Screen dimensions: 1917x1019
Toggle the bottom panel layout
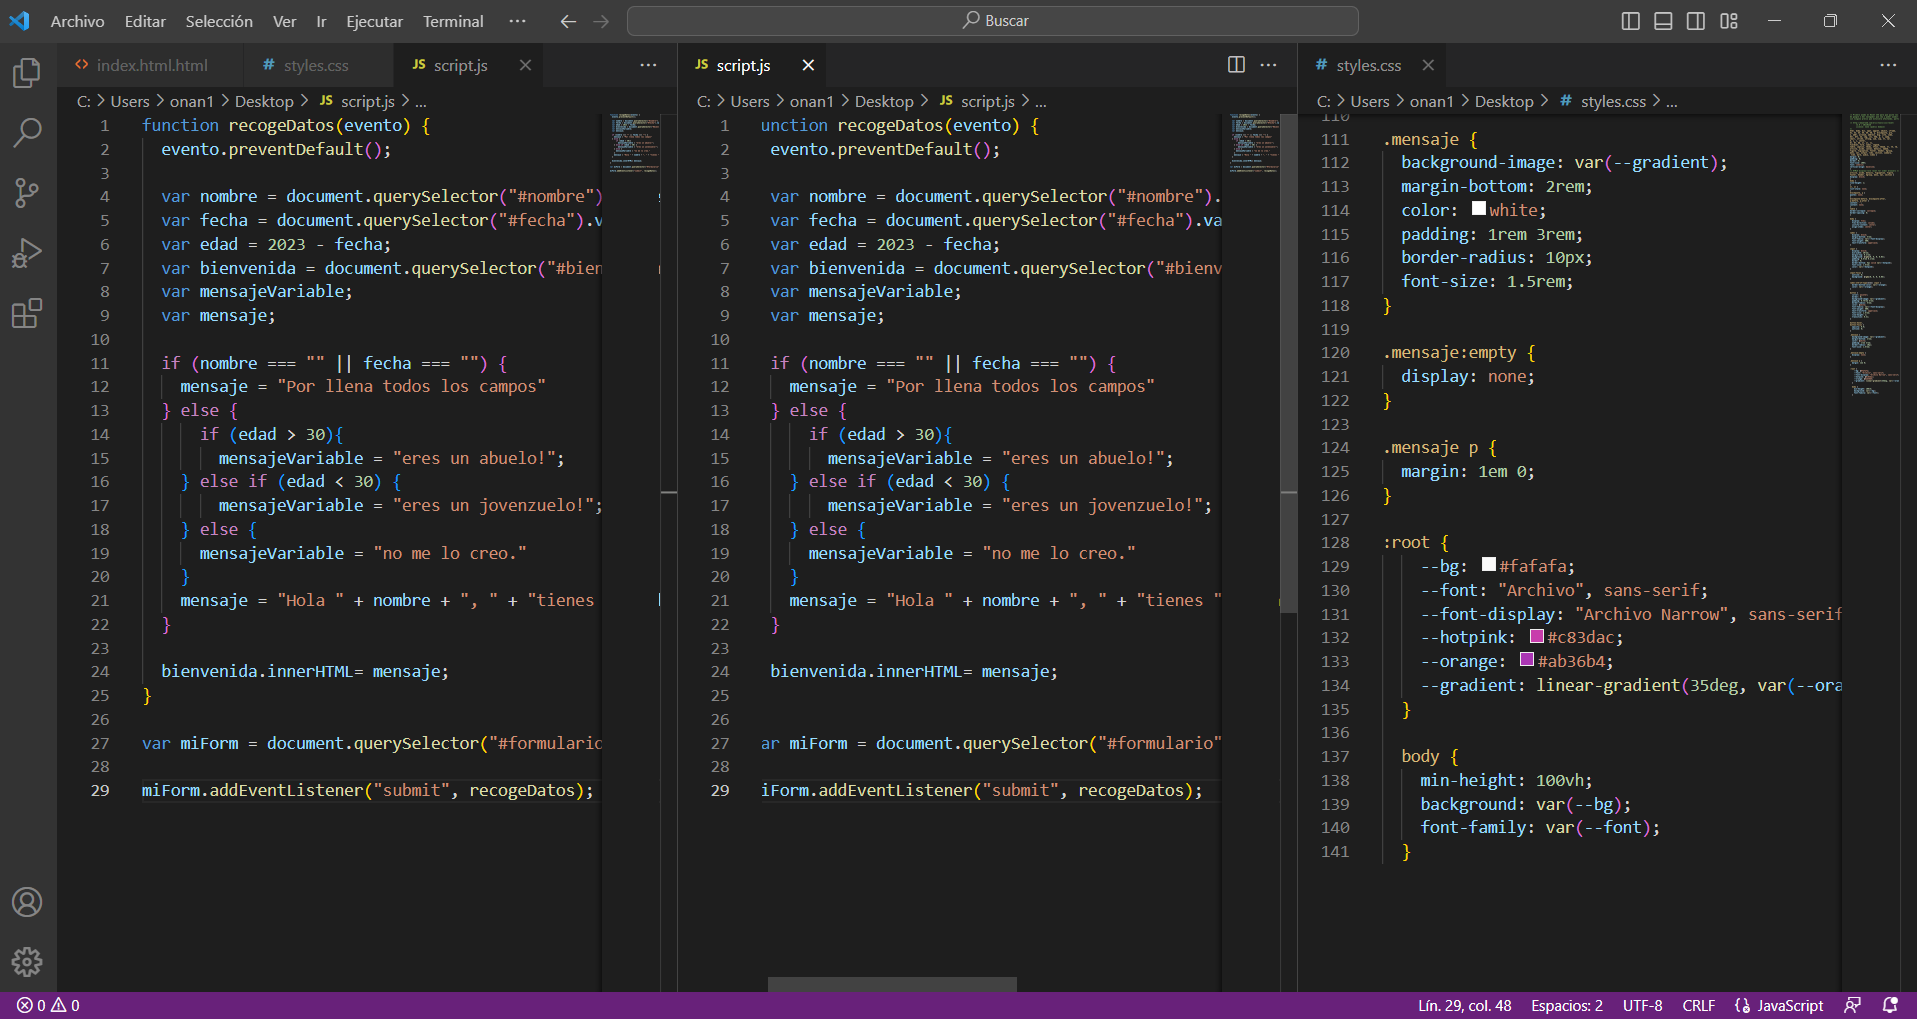point(1663,21)
